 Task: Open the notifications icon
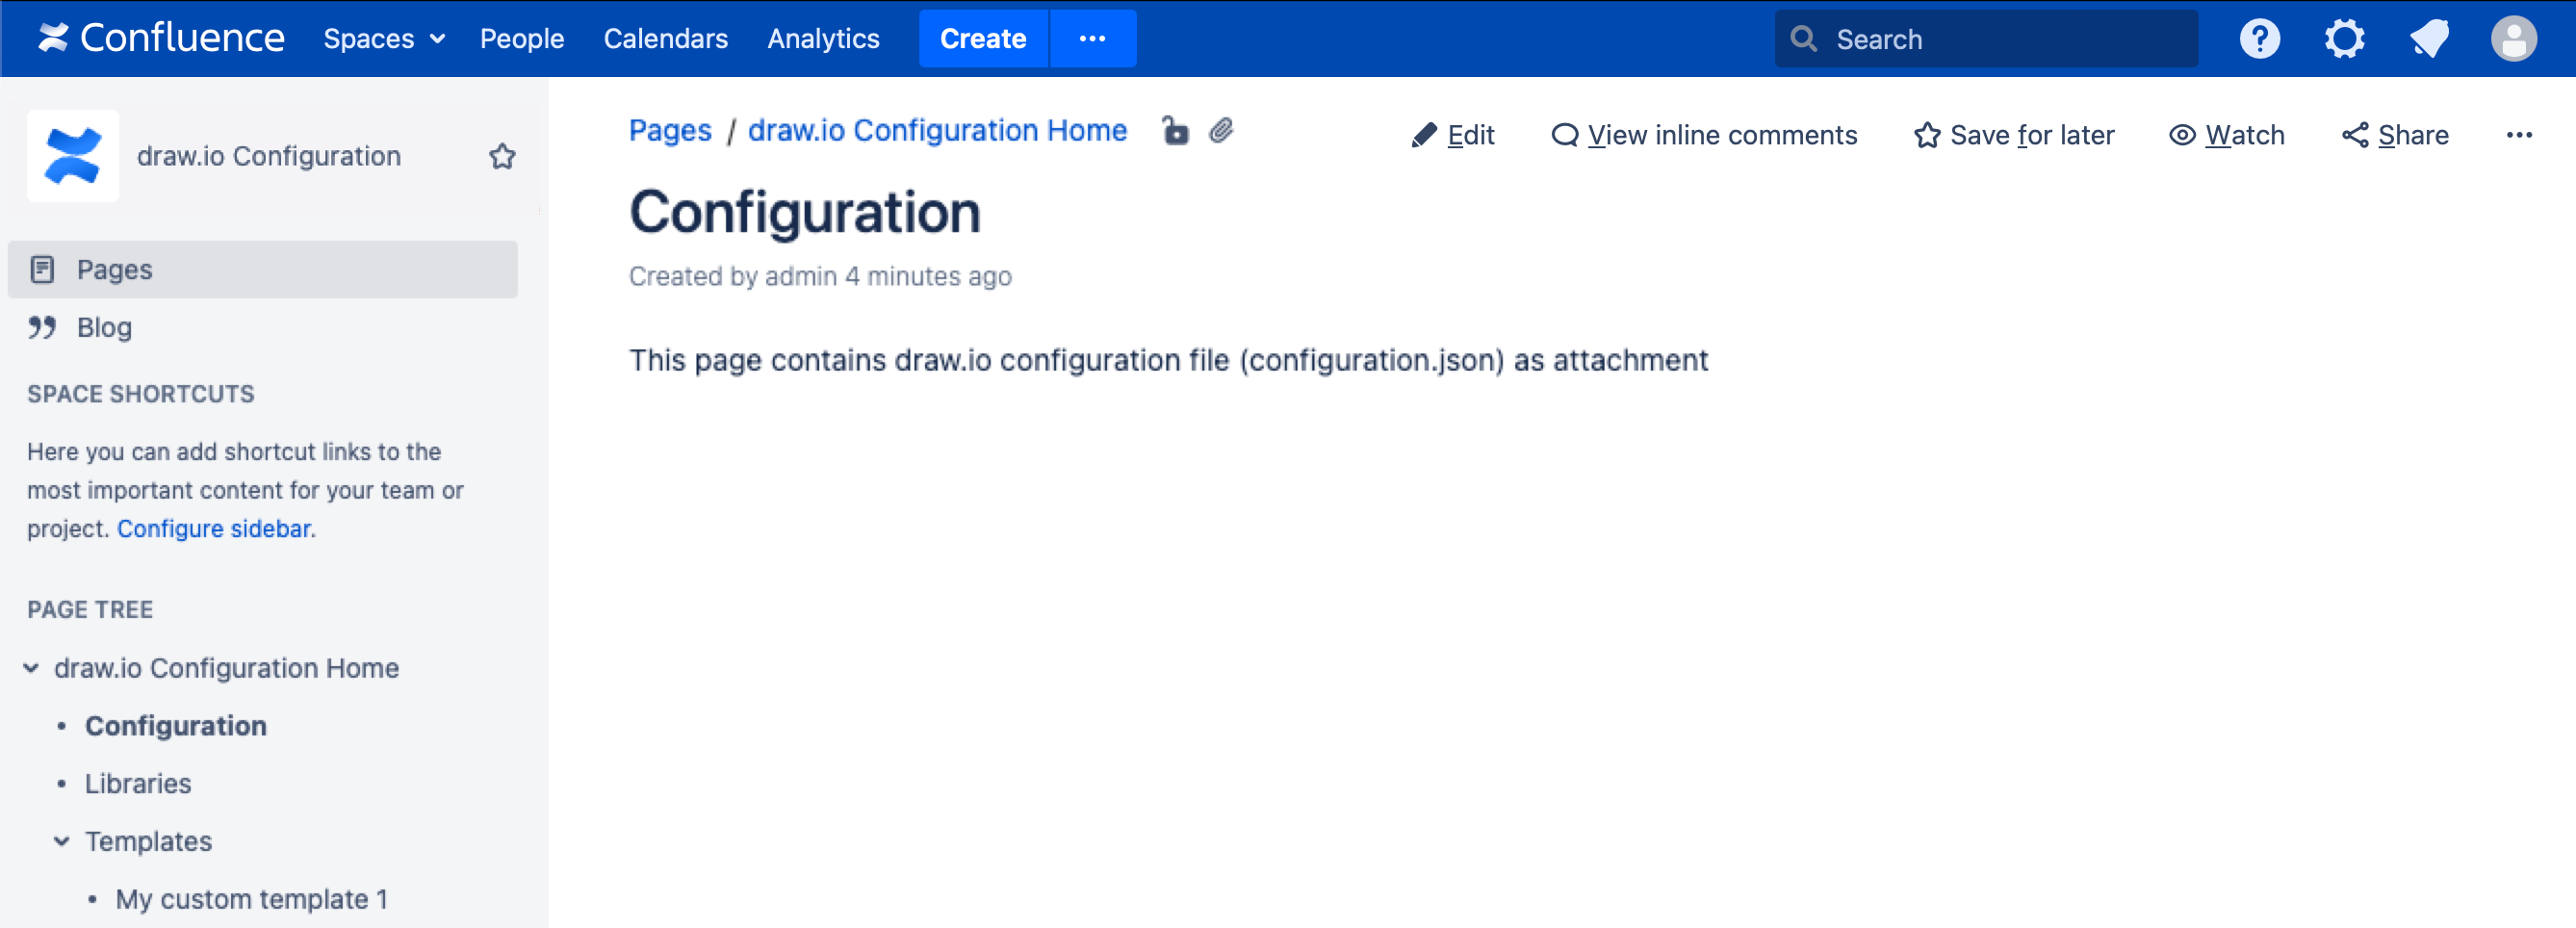2430,38
